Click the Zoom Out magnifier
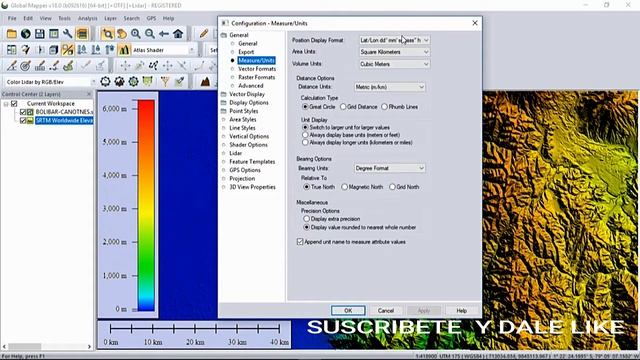Screen dimensions: 640x360 click(x=150, y=34)
